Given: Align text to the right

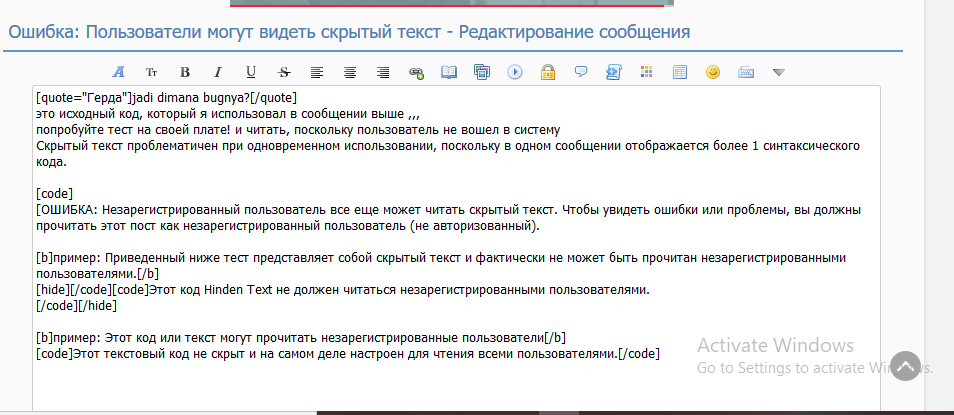Looking at the screenshot, I should pyautogui.click(x=383, y=72).
